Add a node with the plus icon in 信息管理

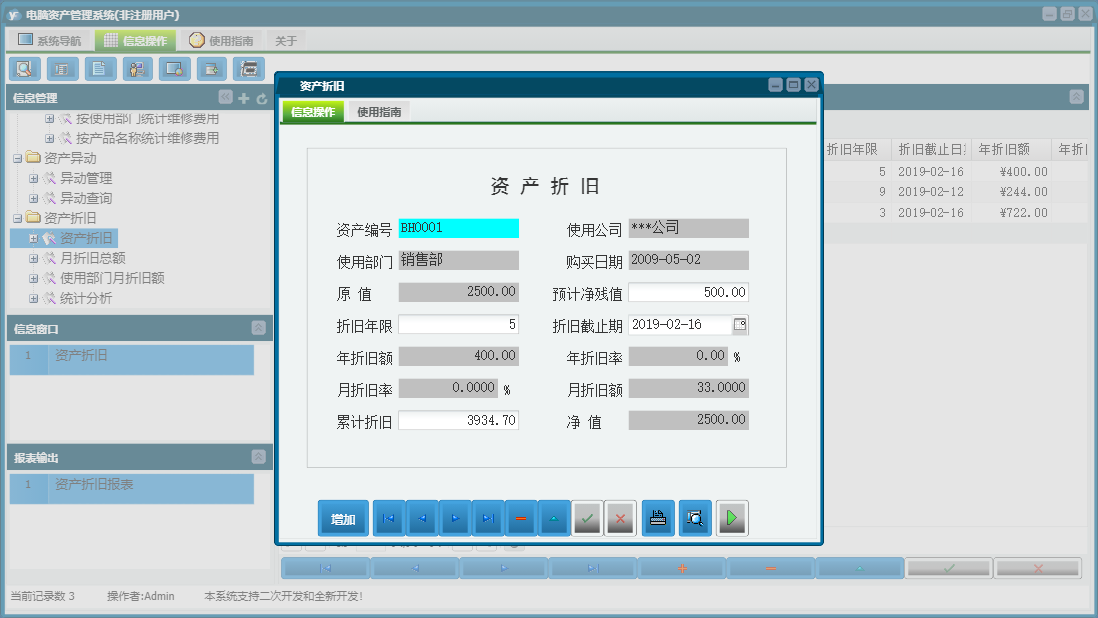[243, 98]
